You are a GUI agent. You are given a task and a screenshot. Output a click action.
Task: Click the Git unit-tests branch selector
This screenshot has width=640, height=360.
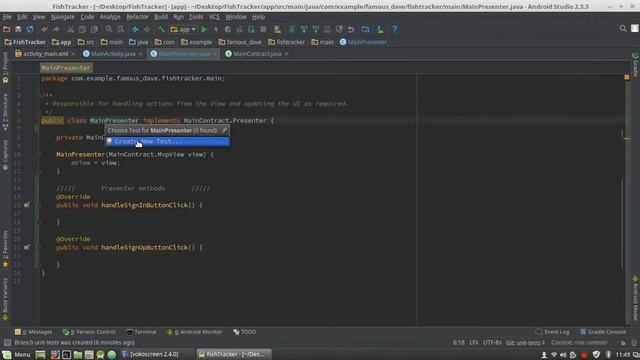525,342
